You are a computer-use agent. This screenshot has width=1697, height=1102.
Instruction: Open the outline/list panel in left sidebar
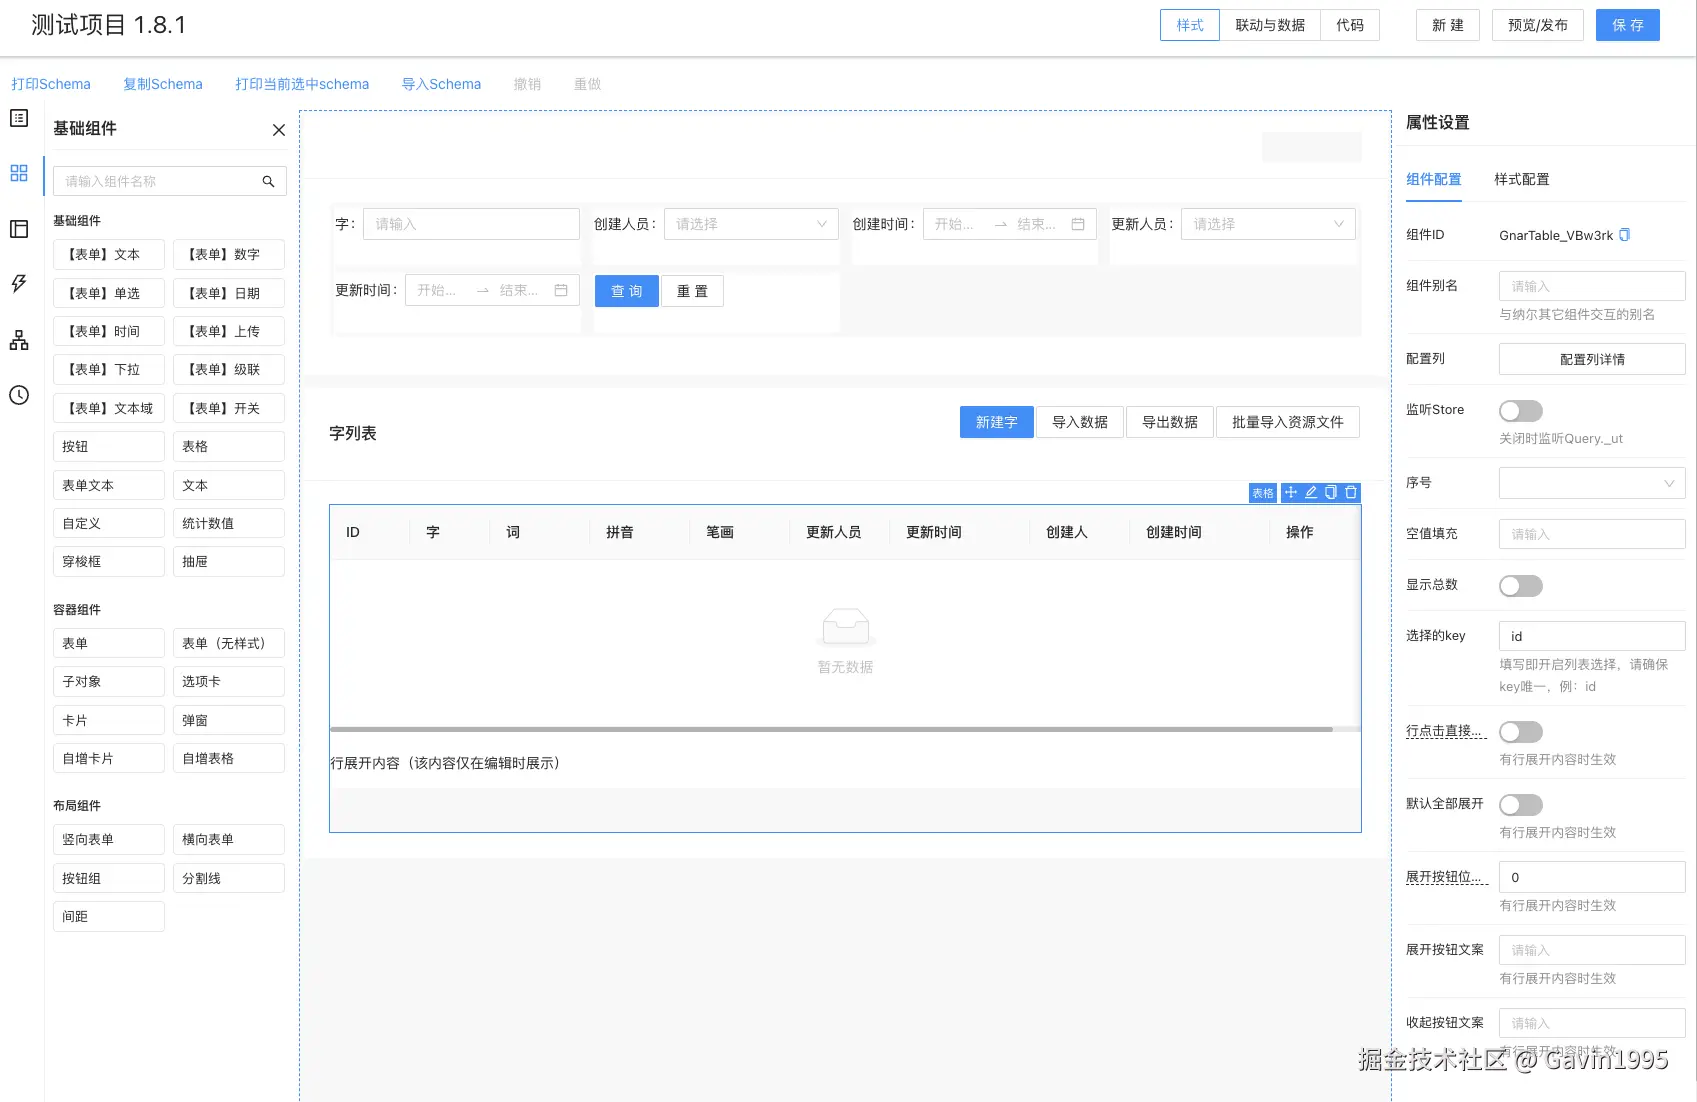pyautogui.click(x=18, y=117)
